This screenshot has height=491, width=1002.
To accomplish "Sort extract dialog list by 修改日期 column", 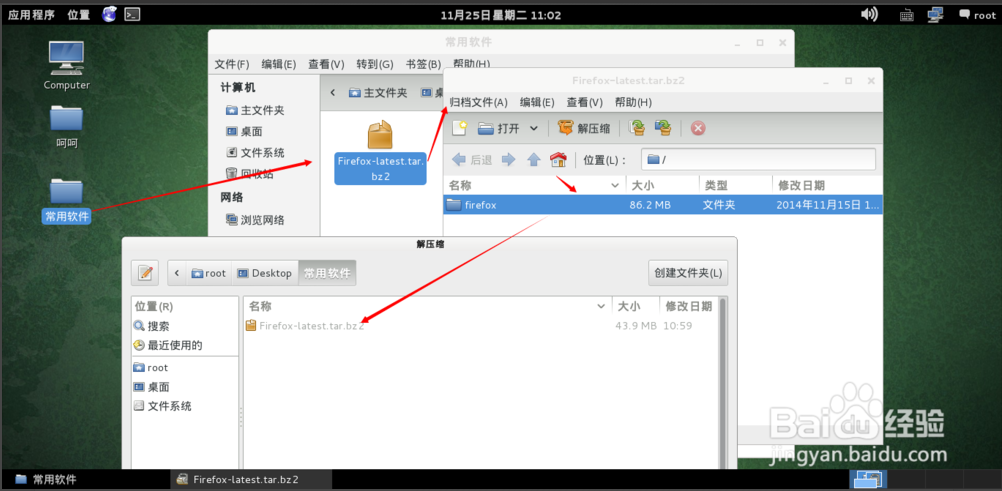I will tap(689, 306).
